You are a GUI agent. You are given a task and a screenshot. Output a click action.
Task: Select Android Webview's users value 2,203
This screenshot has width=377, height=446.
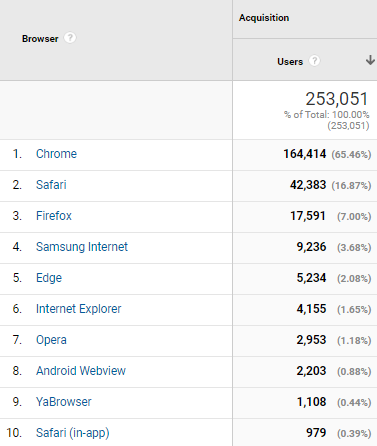(311, 371)
